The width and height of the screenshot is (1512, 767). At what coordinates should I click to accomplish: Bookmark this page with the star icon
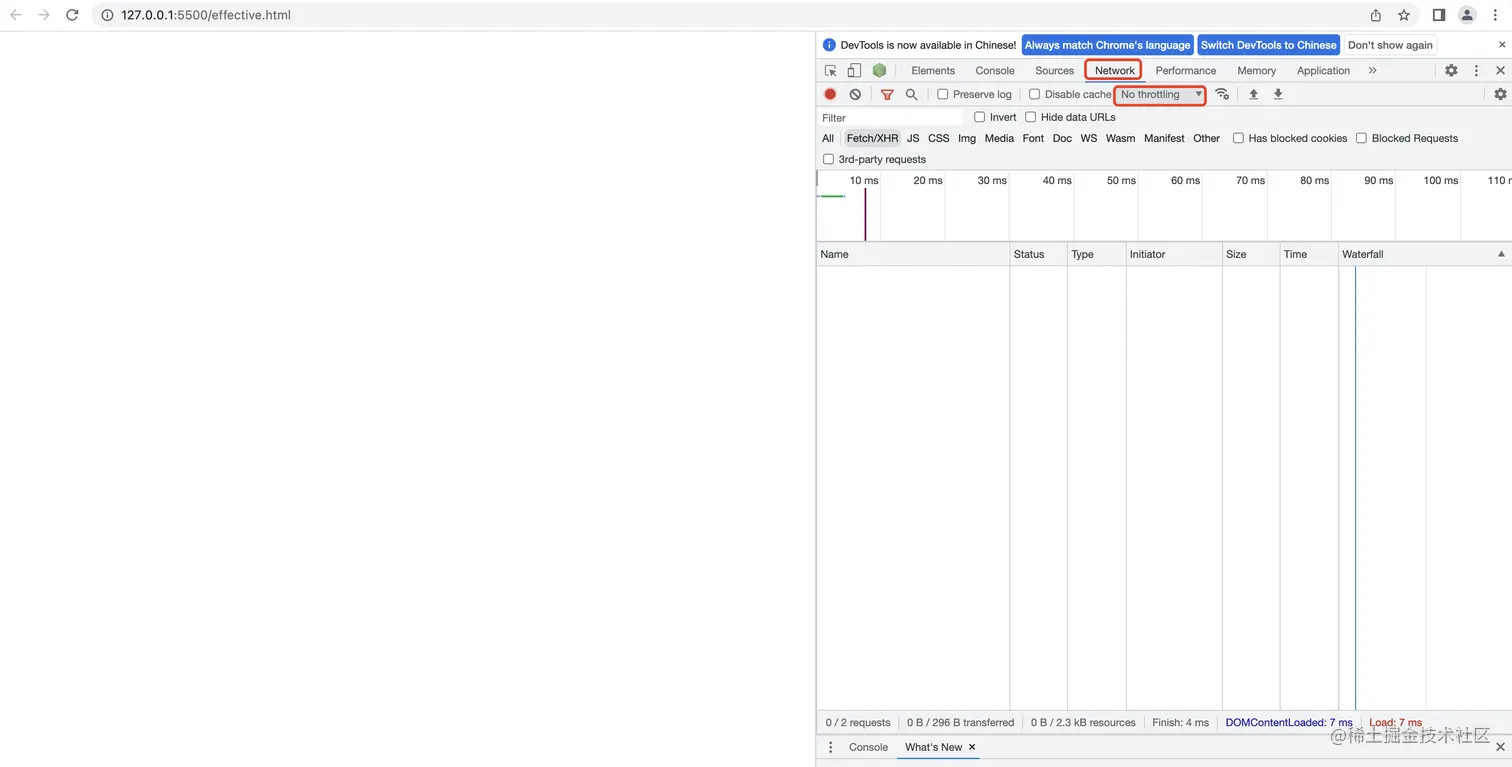click(x=1404, y=15)
